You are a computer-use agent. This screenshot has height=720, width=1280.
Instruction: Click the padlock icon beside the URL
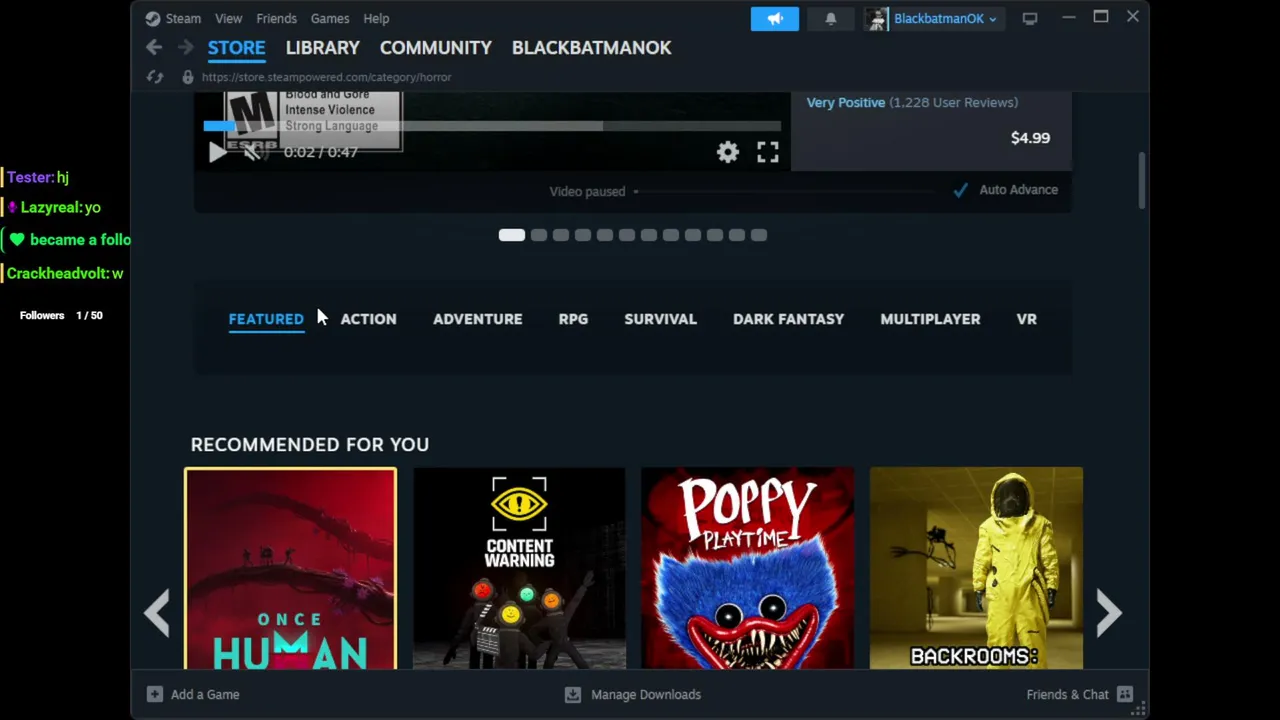187,77
